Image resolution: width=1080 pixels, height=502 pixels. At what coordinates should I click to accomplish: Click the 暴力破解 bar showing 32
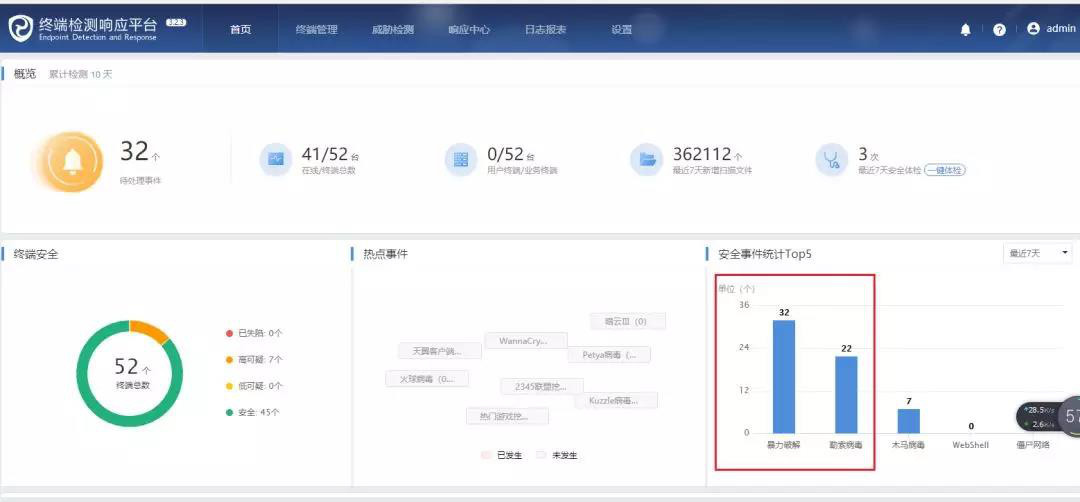[x=783, y=376]
